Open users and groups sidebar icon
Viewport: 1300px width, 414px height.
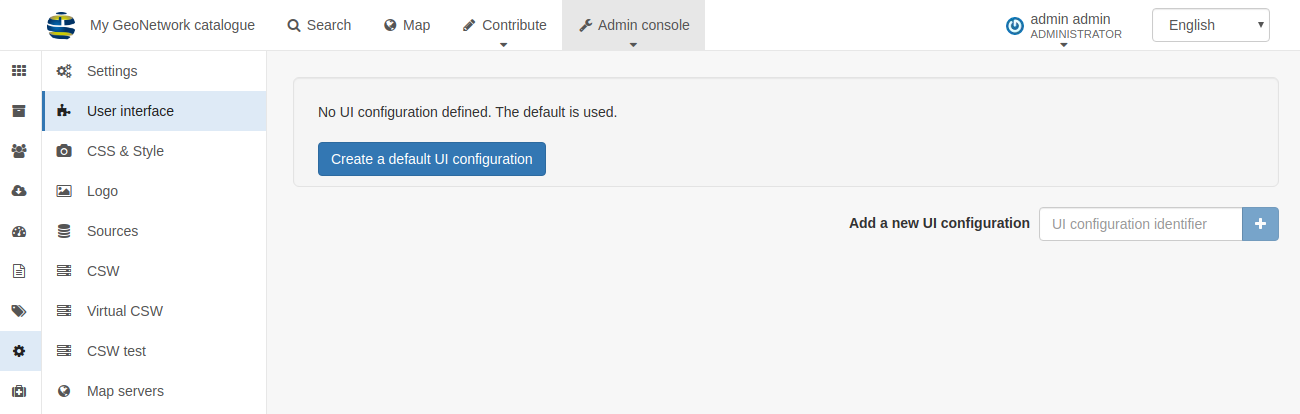(x=19, y=151)
